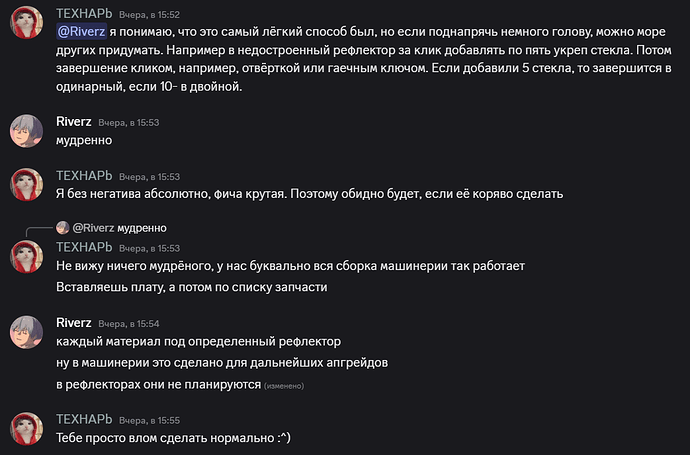Click ТЕХНАРЬ avatar next to 'Я без негатива' message
This screenshot has height=455, width=690.
click(x=26, y=184)
